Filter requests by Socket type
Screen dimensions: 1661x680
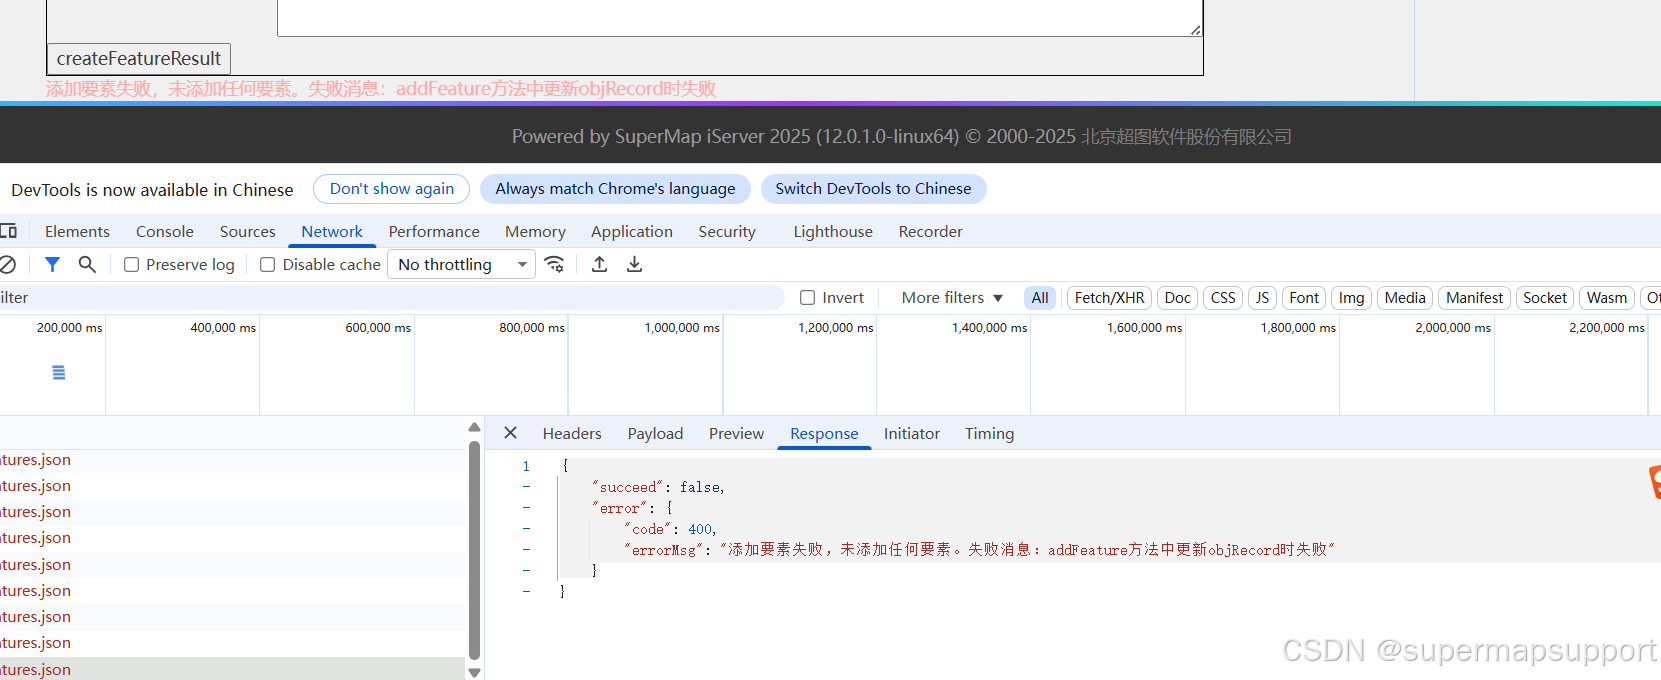(x=1545, y=298)
